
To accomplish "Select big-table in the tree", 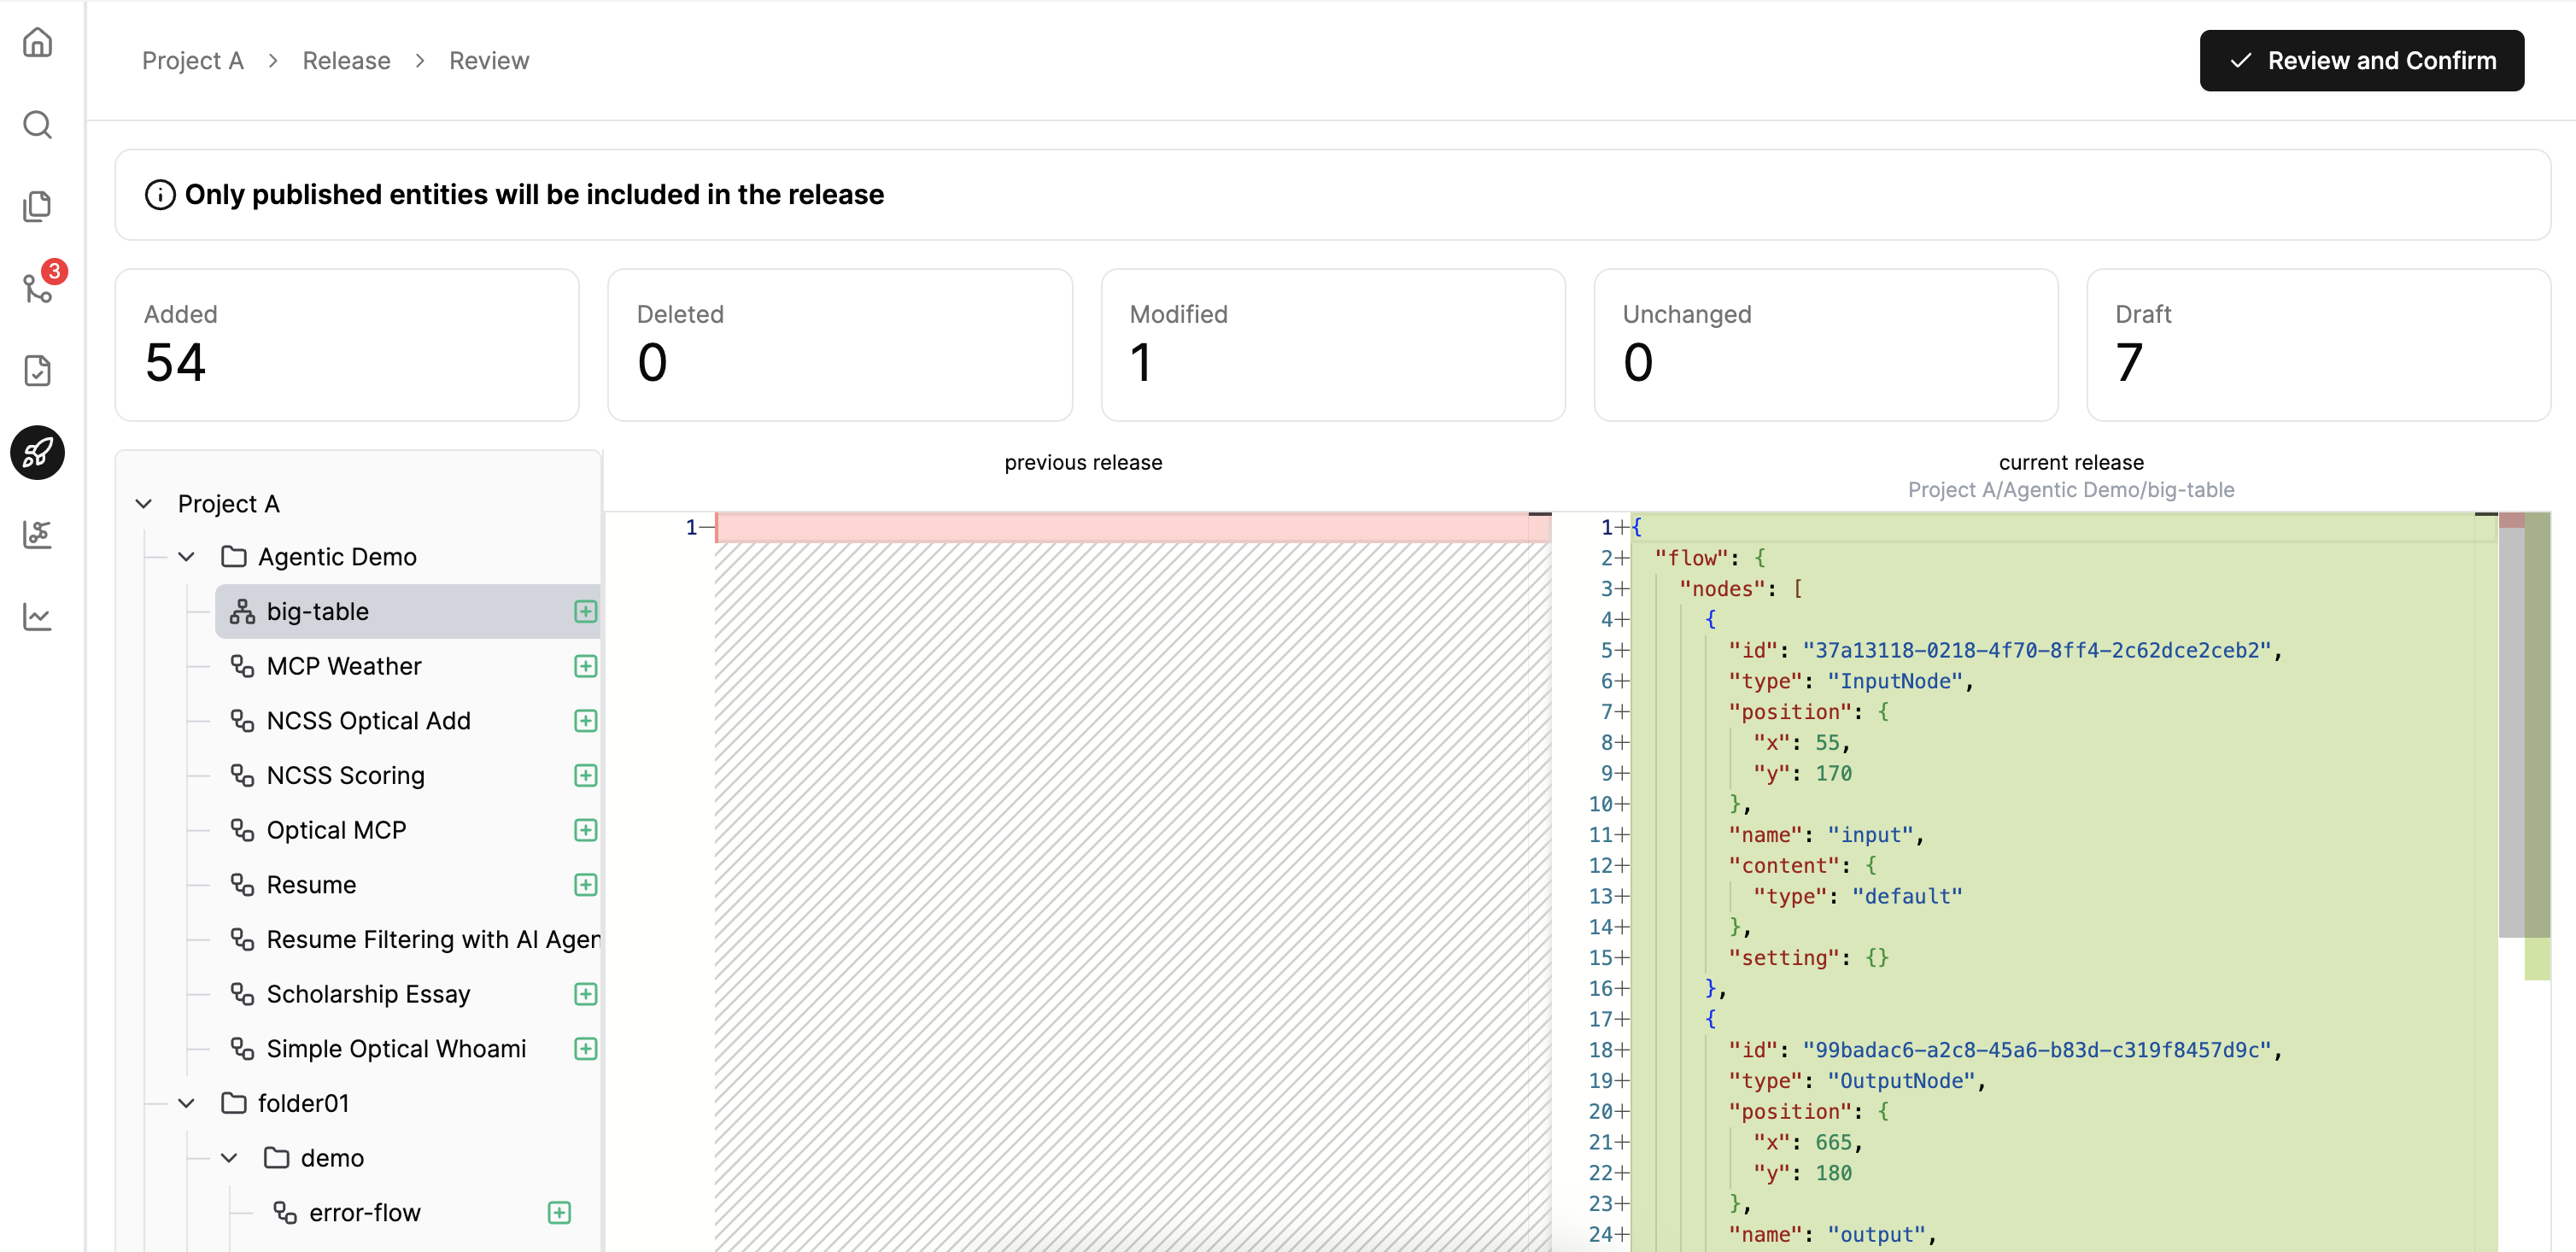I will pos(408,611).
